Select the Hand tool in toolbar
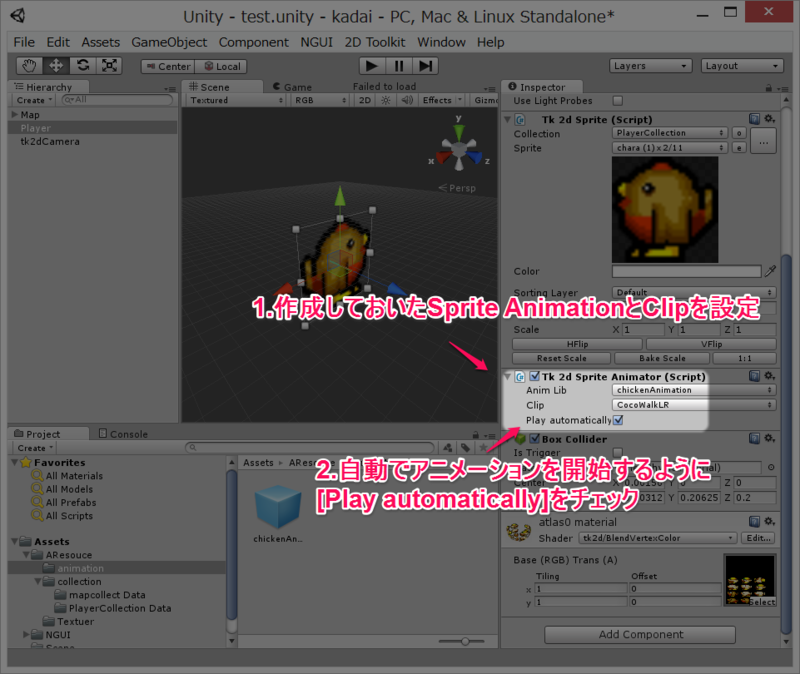Image resolution: width=800 pixels, height=674 pixels. point(29,66)
